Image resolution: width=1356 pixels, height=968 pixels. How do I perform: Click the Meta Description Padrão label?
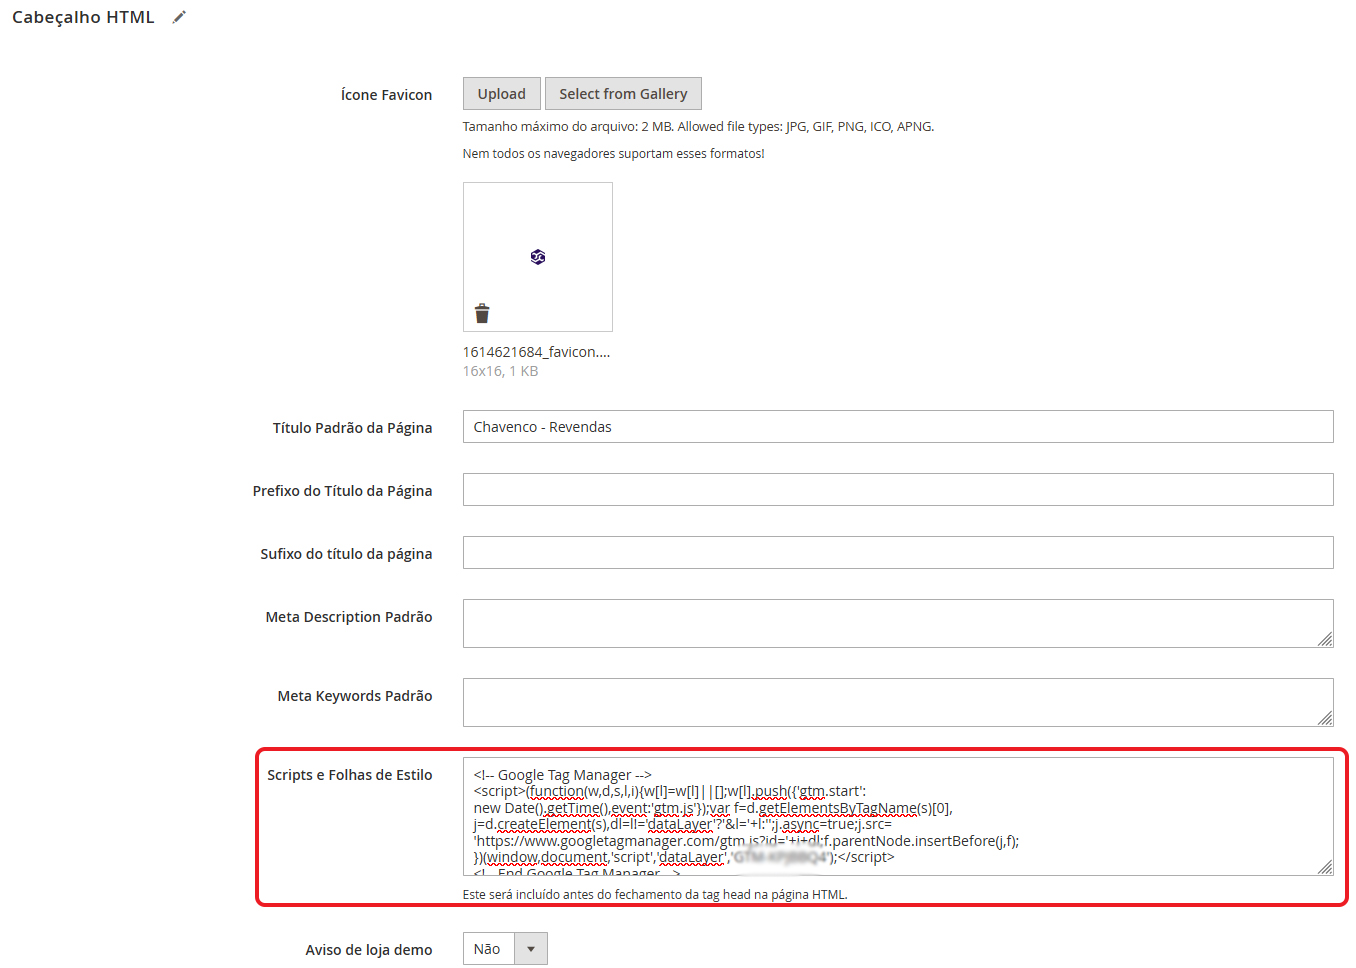(349, 617)
